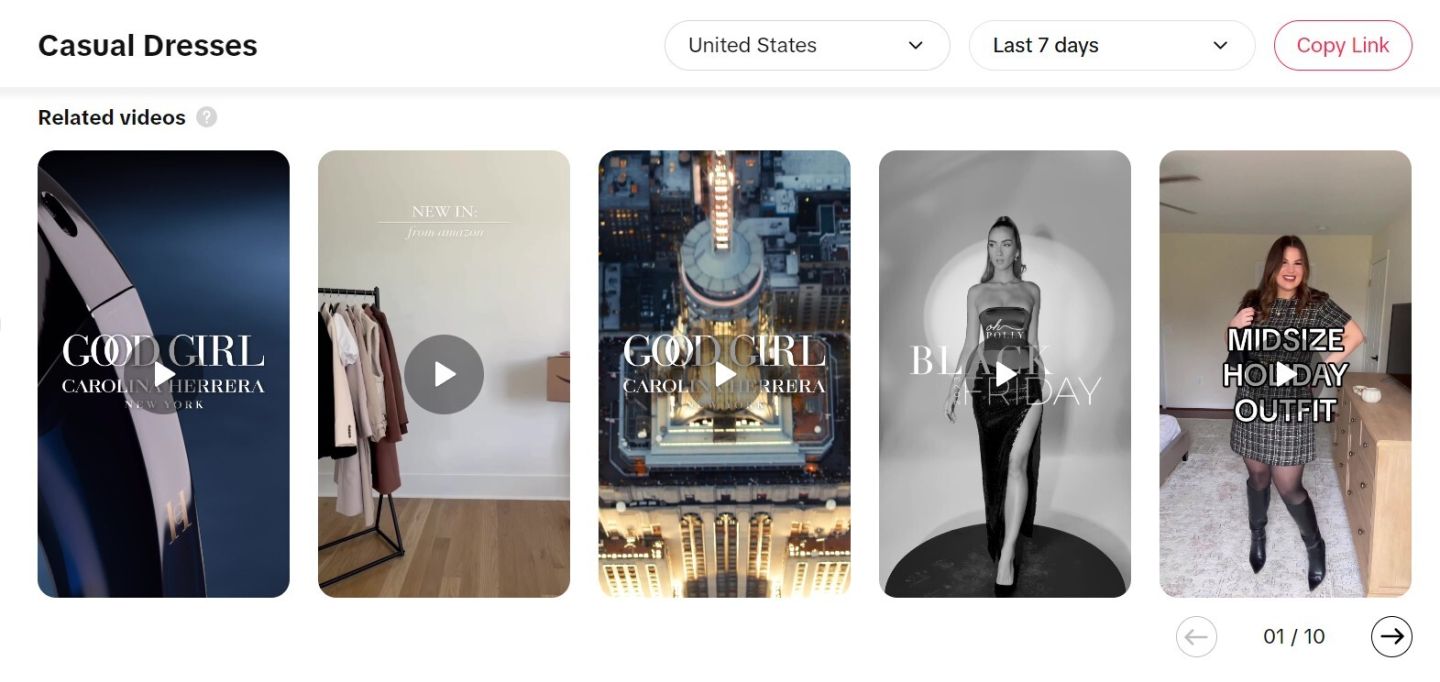1440x682 pixels.
Task: Click the help icon beside Related videos
Action: coord(206,117)
